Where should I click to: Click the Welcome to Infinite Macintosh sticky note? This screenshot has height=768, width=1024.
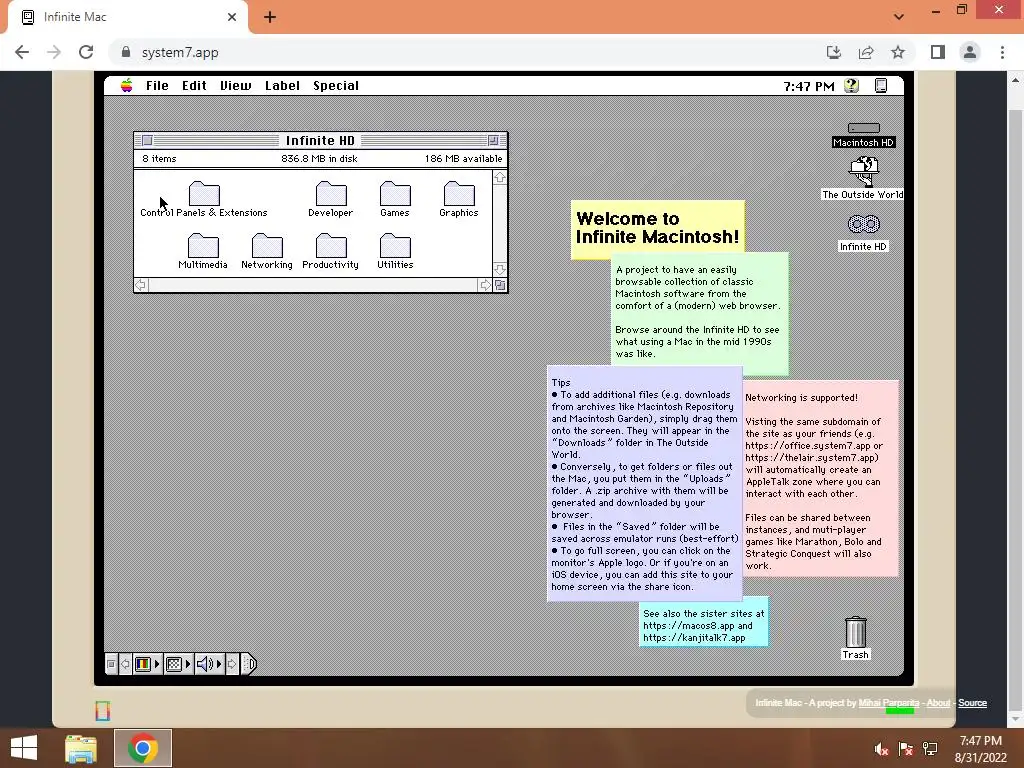coord(658,228)
